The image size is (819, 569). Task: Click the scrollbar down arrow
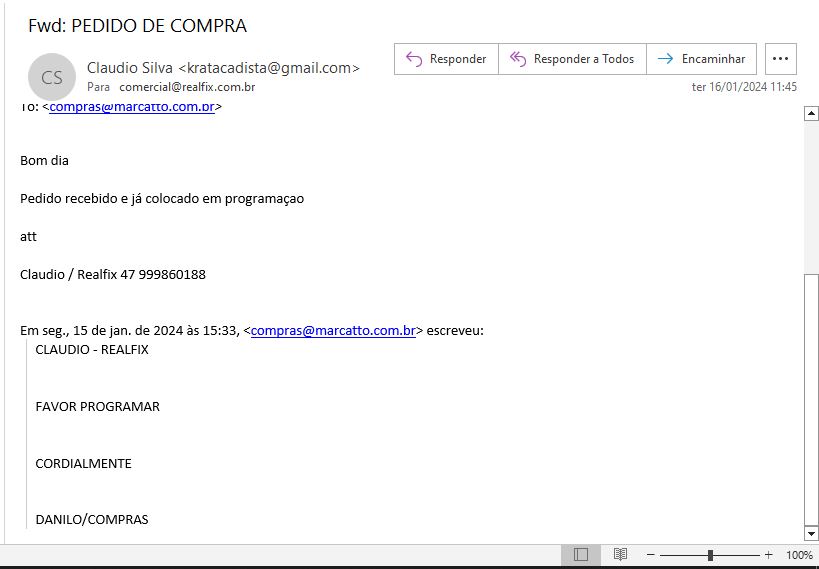(811, 534)
